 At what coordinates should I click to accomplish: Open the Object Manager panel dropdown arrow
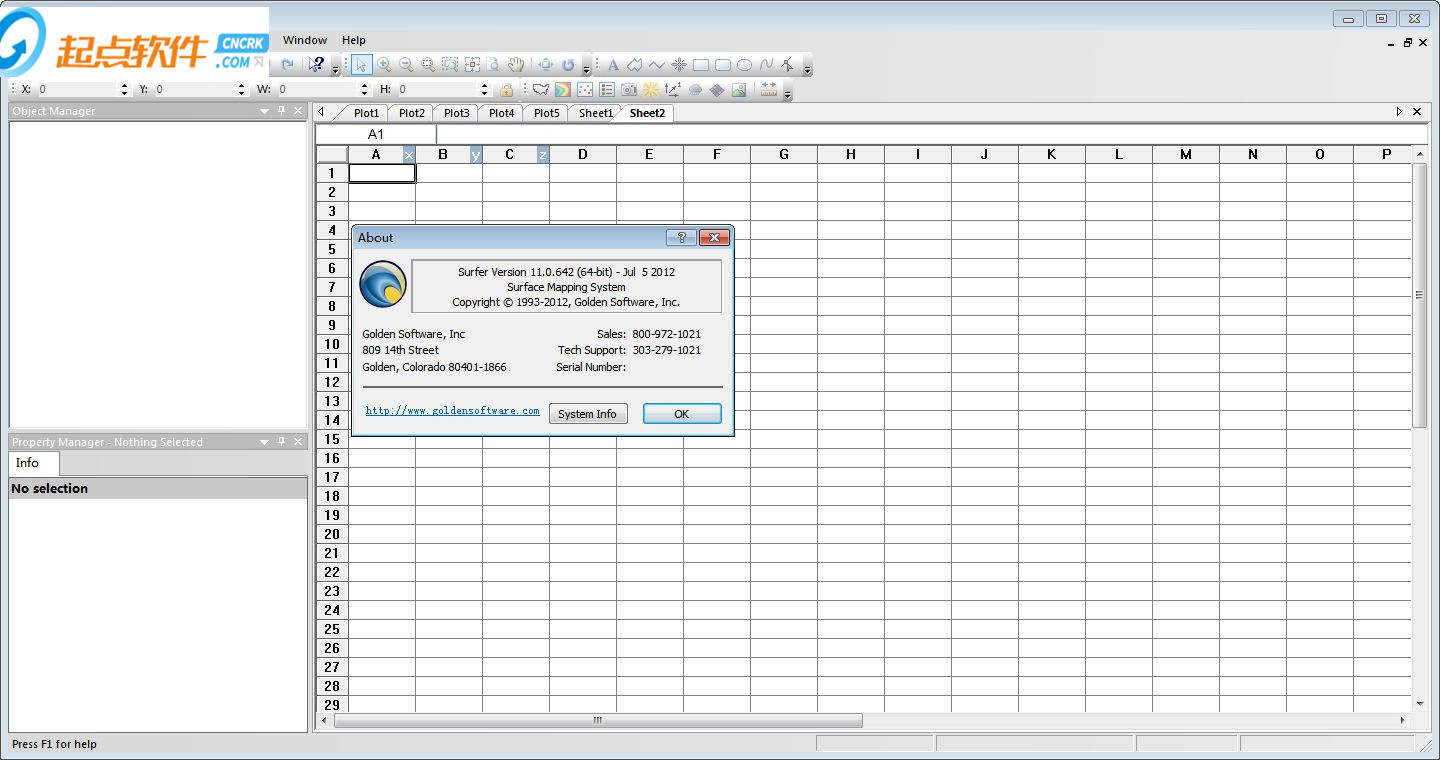(265, 111)
